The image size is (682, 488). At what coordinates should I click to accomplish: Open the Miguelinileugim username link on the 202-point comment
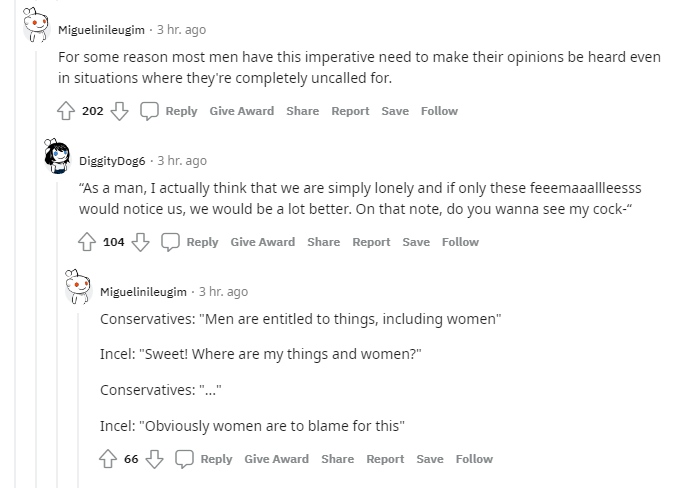101,30
